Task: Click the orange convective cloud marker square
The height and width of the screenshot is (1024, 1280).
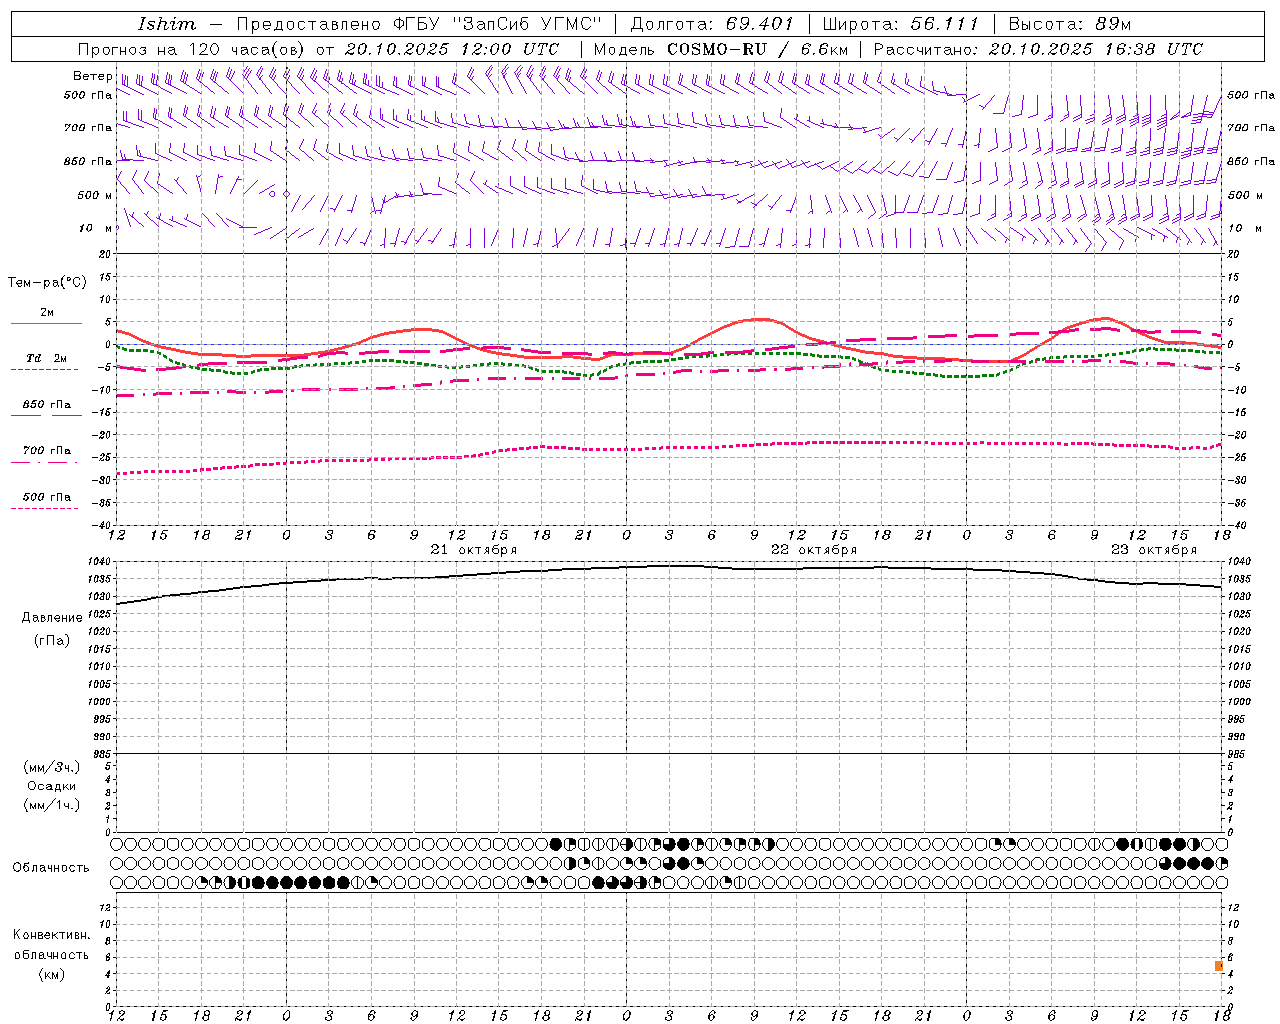Action: [x=1219, y=966]
